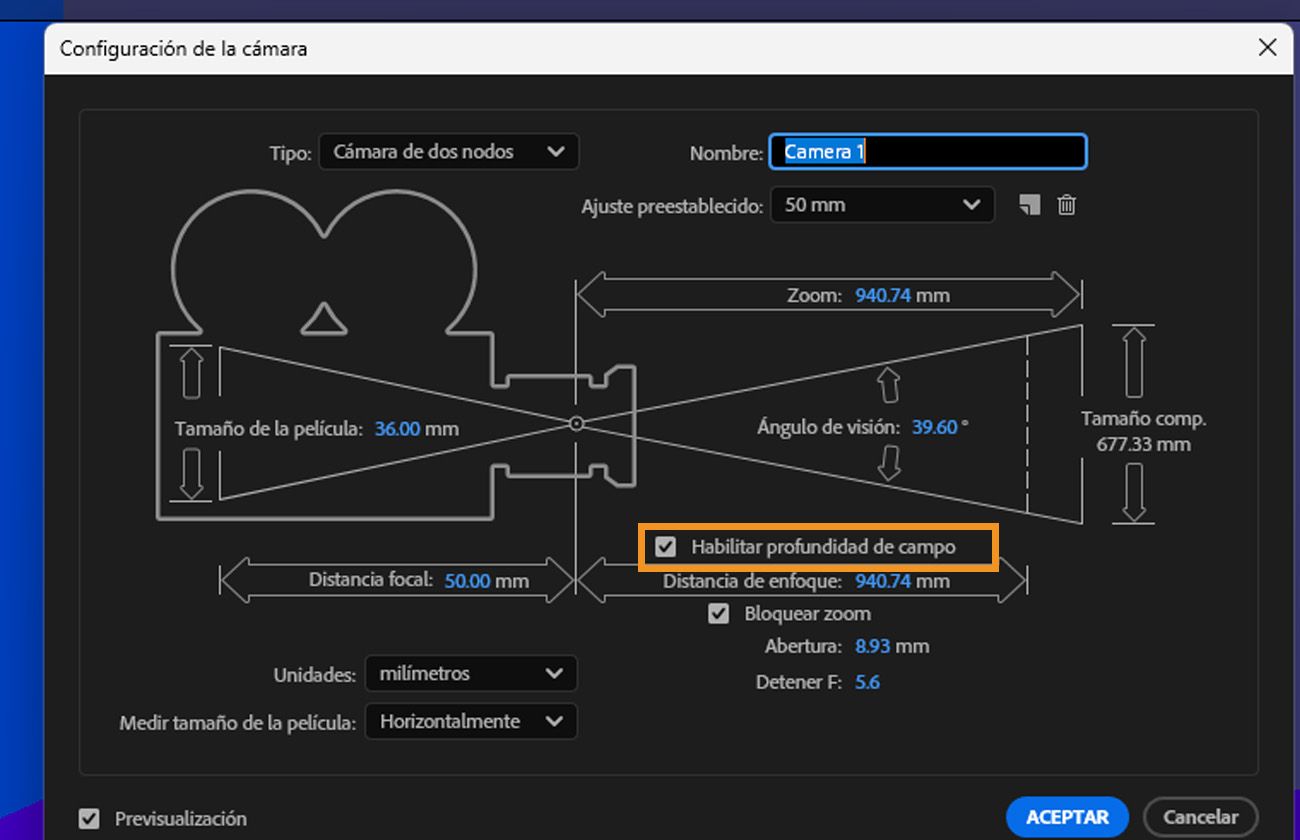Click the Detener F 5.6 value

[867, 682]
